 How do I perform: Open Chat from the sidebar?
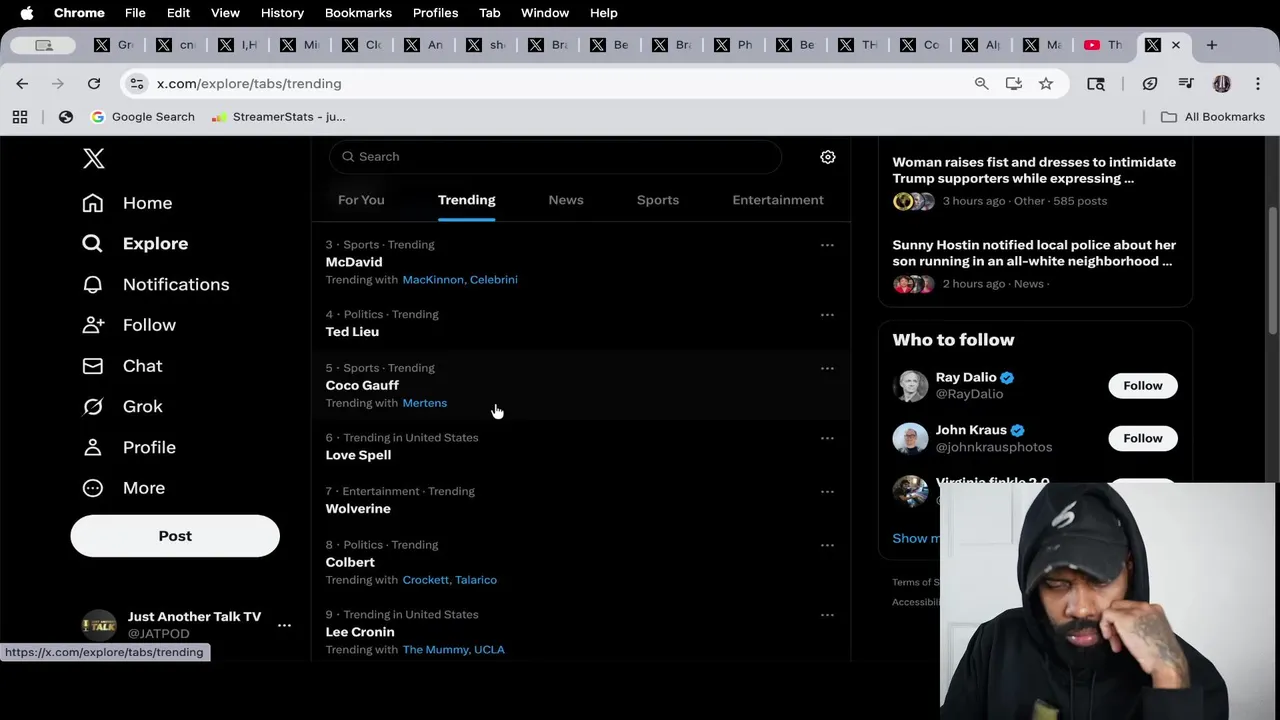tap(122, 366)
